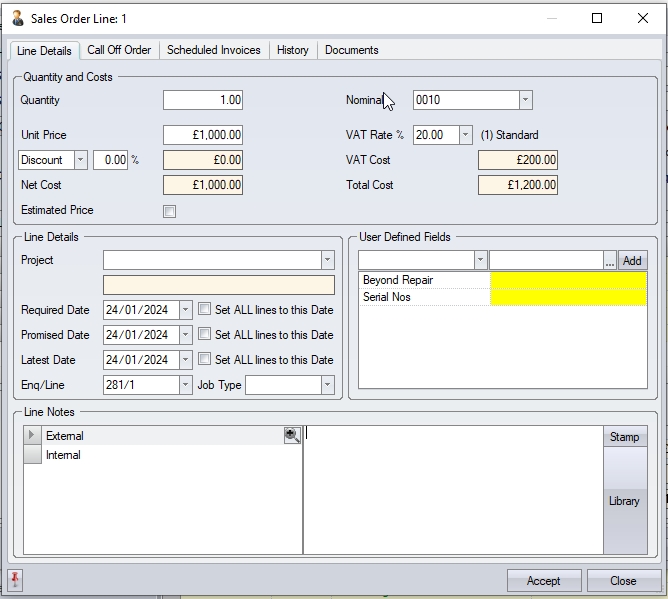The width and height of the screenshot is (668, 599).
Task: Open the Project dropdown list
Action: click(x=327, y=260)
